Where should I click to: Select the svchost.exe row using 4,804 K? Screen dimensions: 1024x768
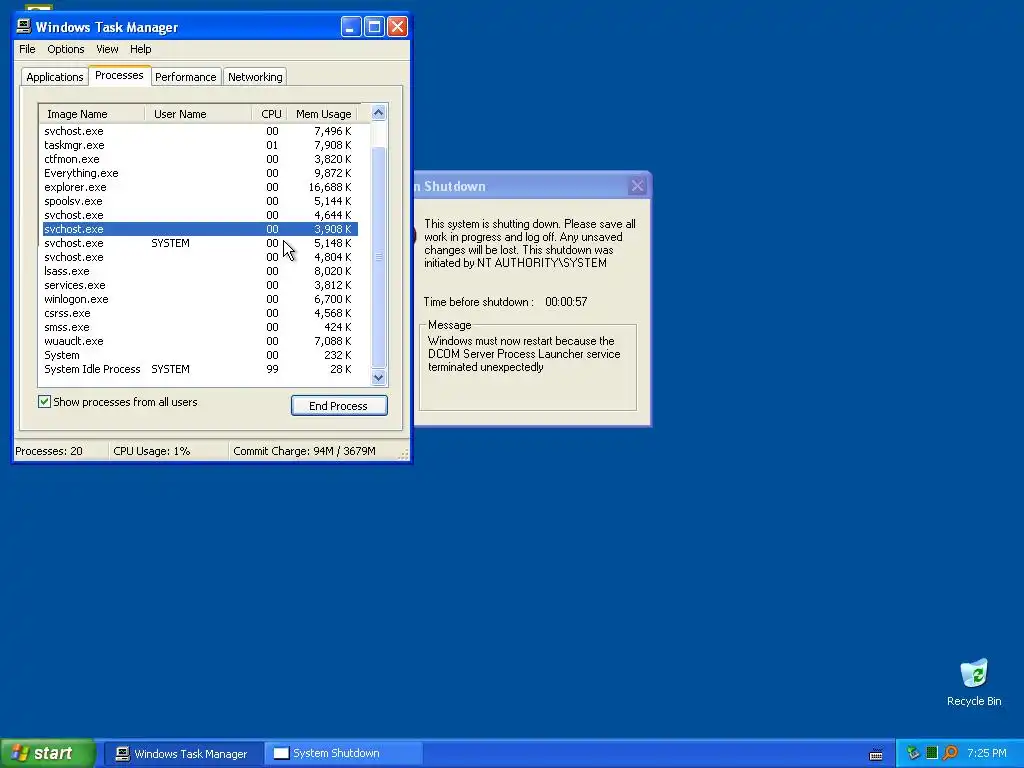(200, 257)
